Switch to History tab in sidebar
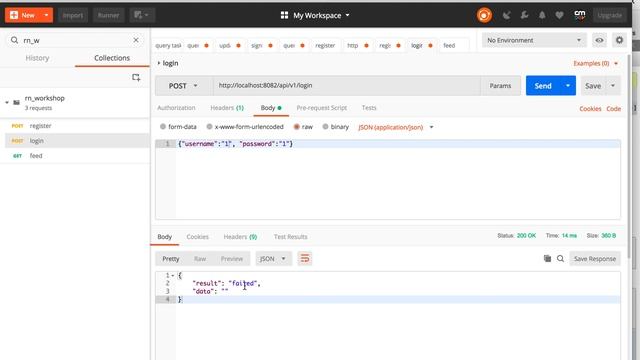 tap(37, 58)
